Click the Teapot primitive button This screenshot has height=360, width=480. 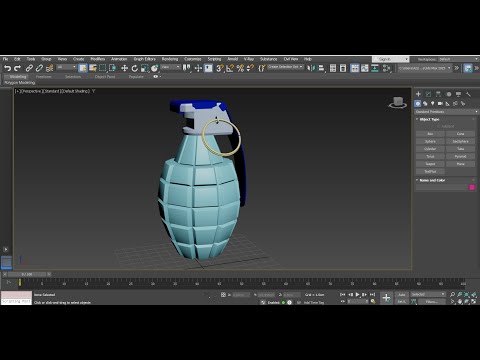click(x=430, y=164)
